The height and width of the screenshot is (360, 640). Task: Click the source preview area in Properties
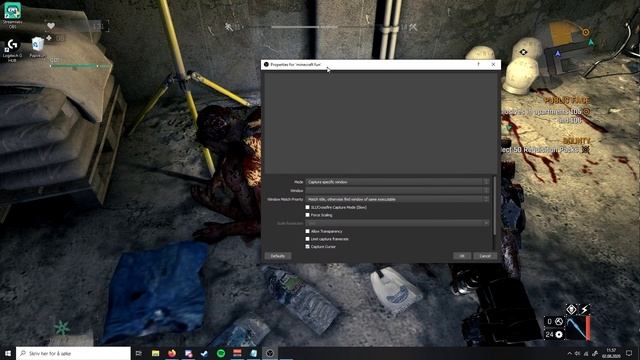click(381, 122)
